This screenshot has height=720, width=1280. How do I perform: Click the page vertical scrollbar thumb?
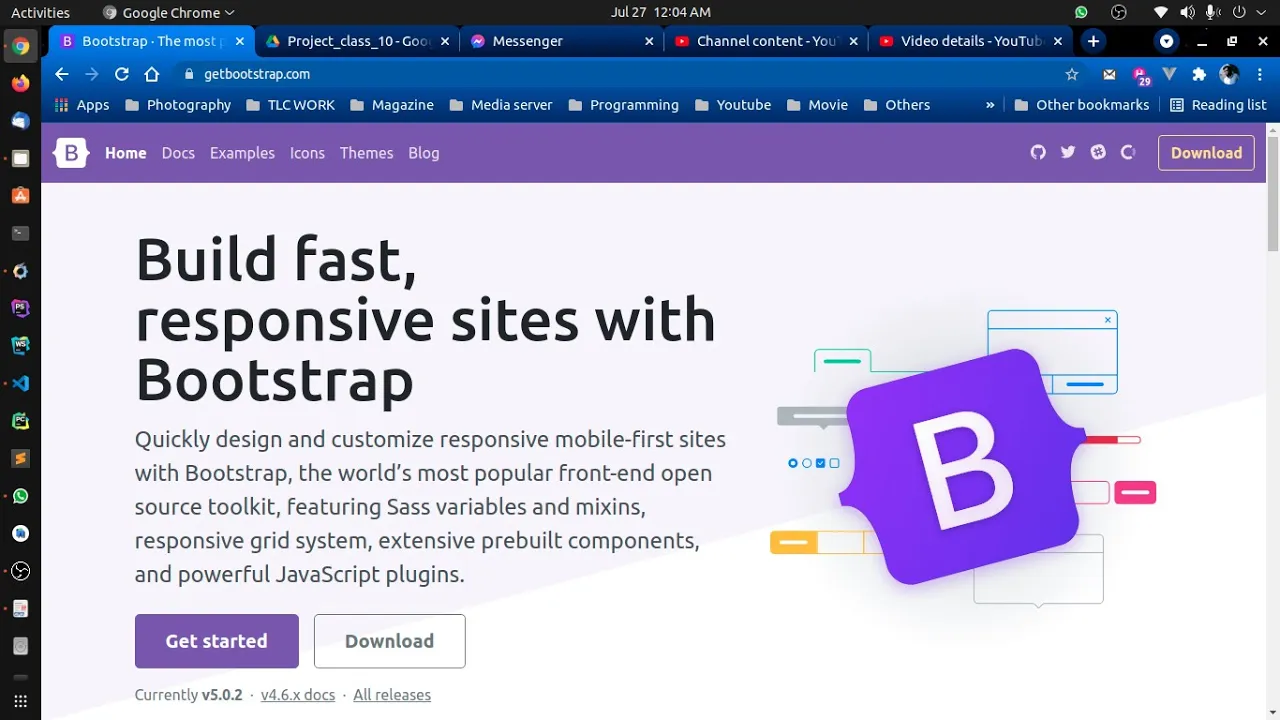pos(1273,194)
